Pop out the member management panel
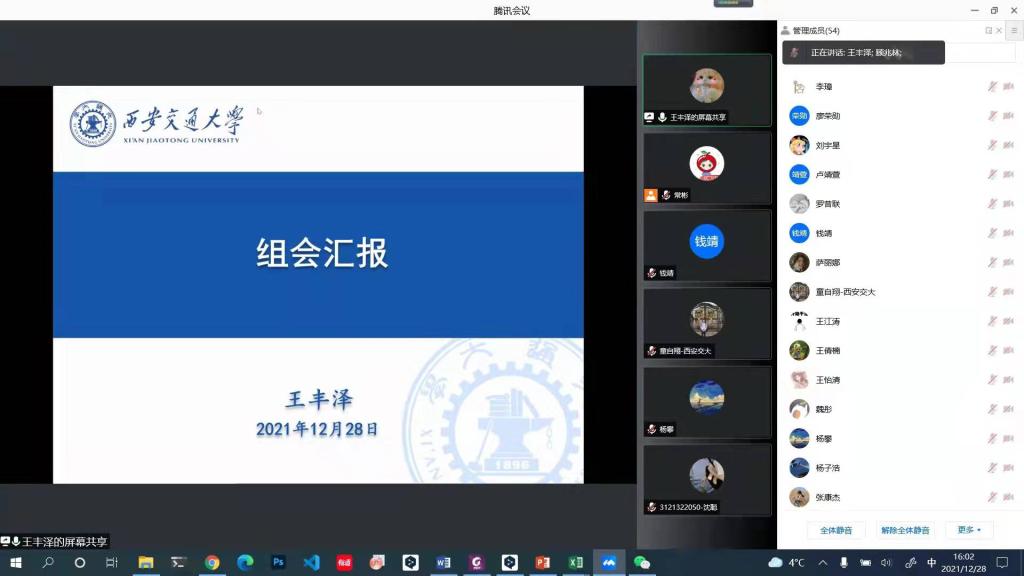This screenshot has width=1024, height=576. (988, 31)
